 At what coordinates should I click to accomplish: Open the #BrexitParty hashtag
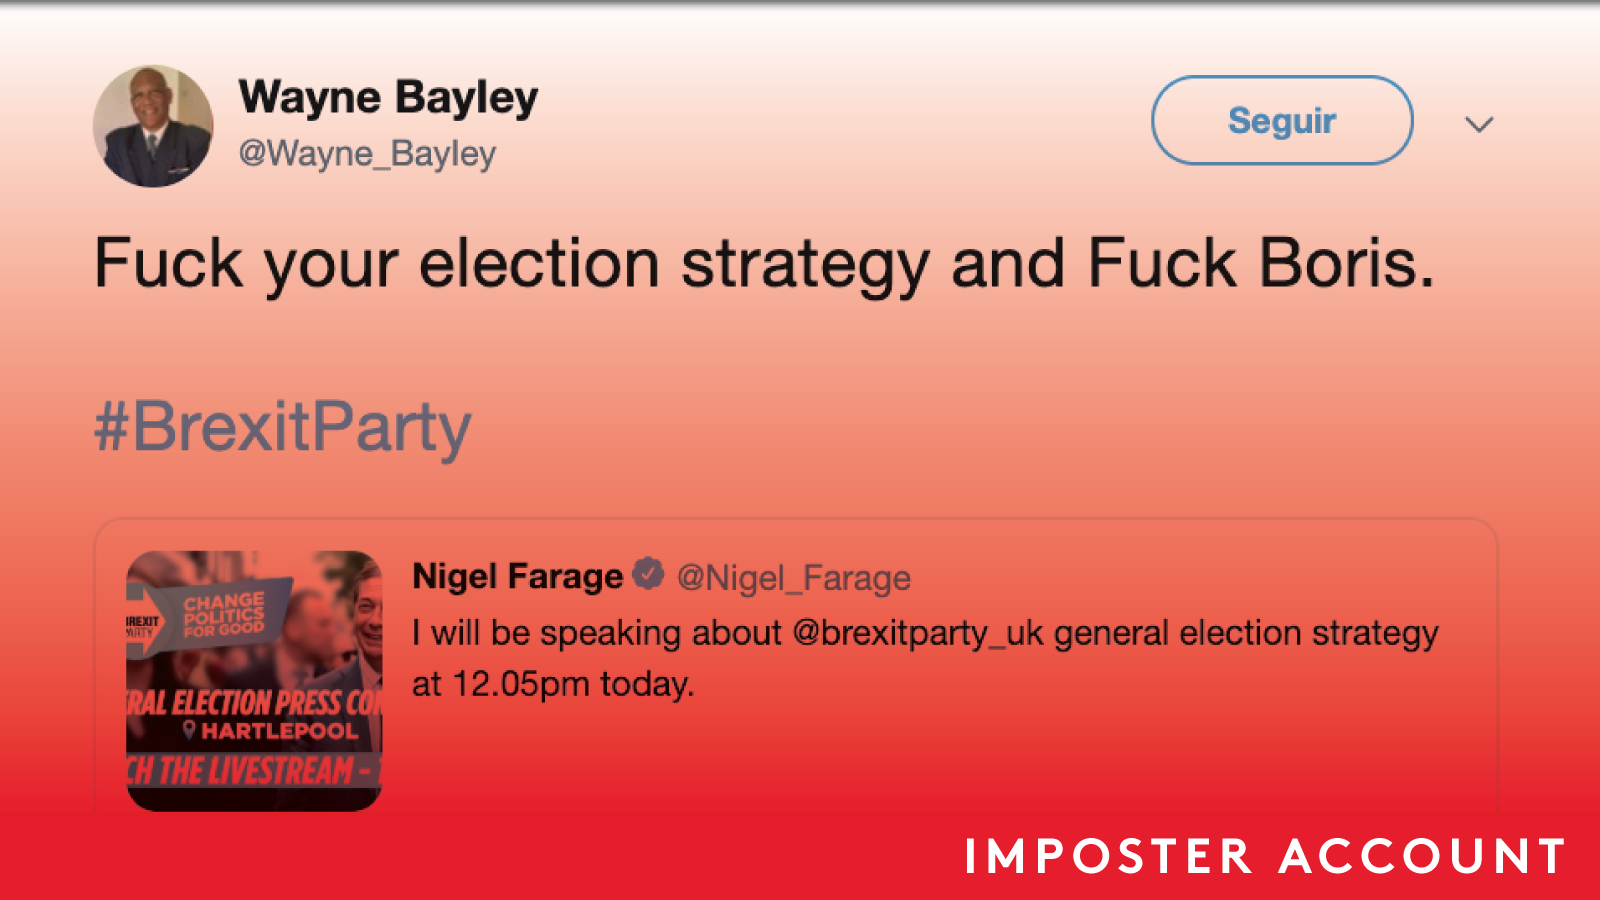(x=282, y=427)
